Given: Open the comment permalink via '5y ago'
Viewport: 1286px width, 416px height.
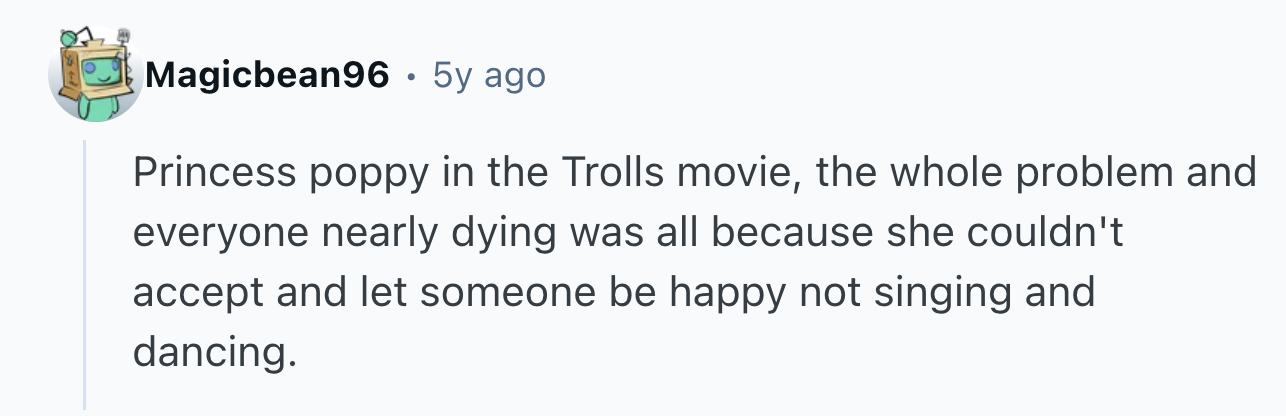Looking at the screenshot, I should coord(489,75).
